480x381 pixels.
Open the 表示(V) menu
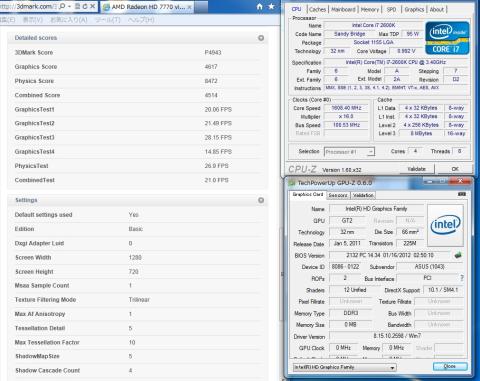coord(33,20)
